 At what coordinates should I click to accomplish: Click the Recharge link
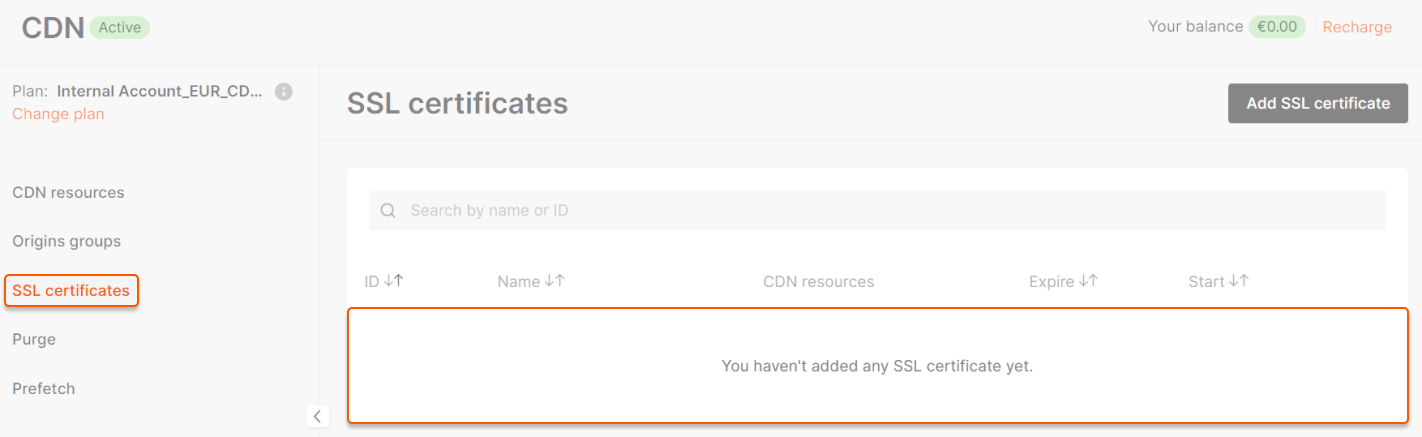point(1356,27)
